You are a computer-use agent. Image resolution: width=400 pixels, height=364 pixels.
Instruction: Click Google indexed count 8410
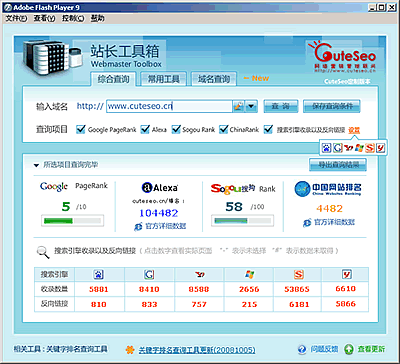(x=149, y=289)
